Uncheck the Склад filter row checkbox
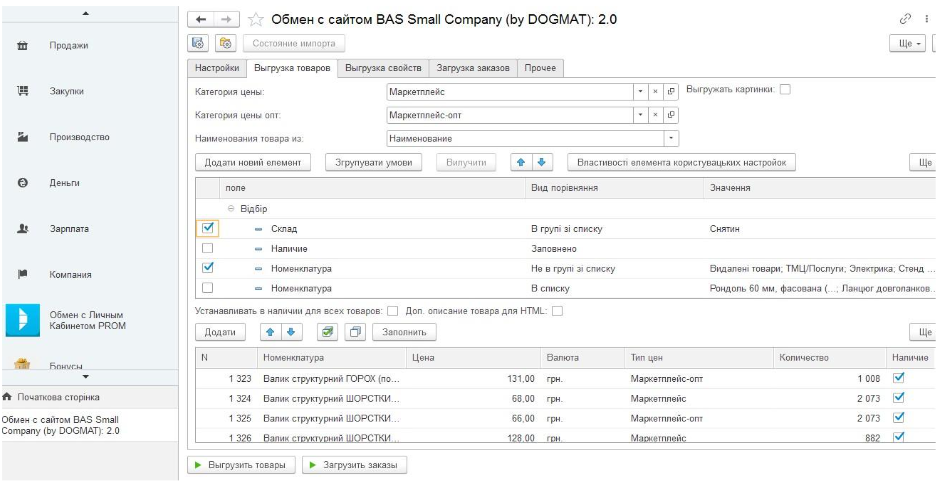Image resolution: width=940 pixels, height=502 pixels. pos(208,229)
